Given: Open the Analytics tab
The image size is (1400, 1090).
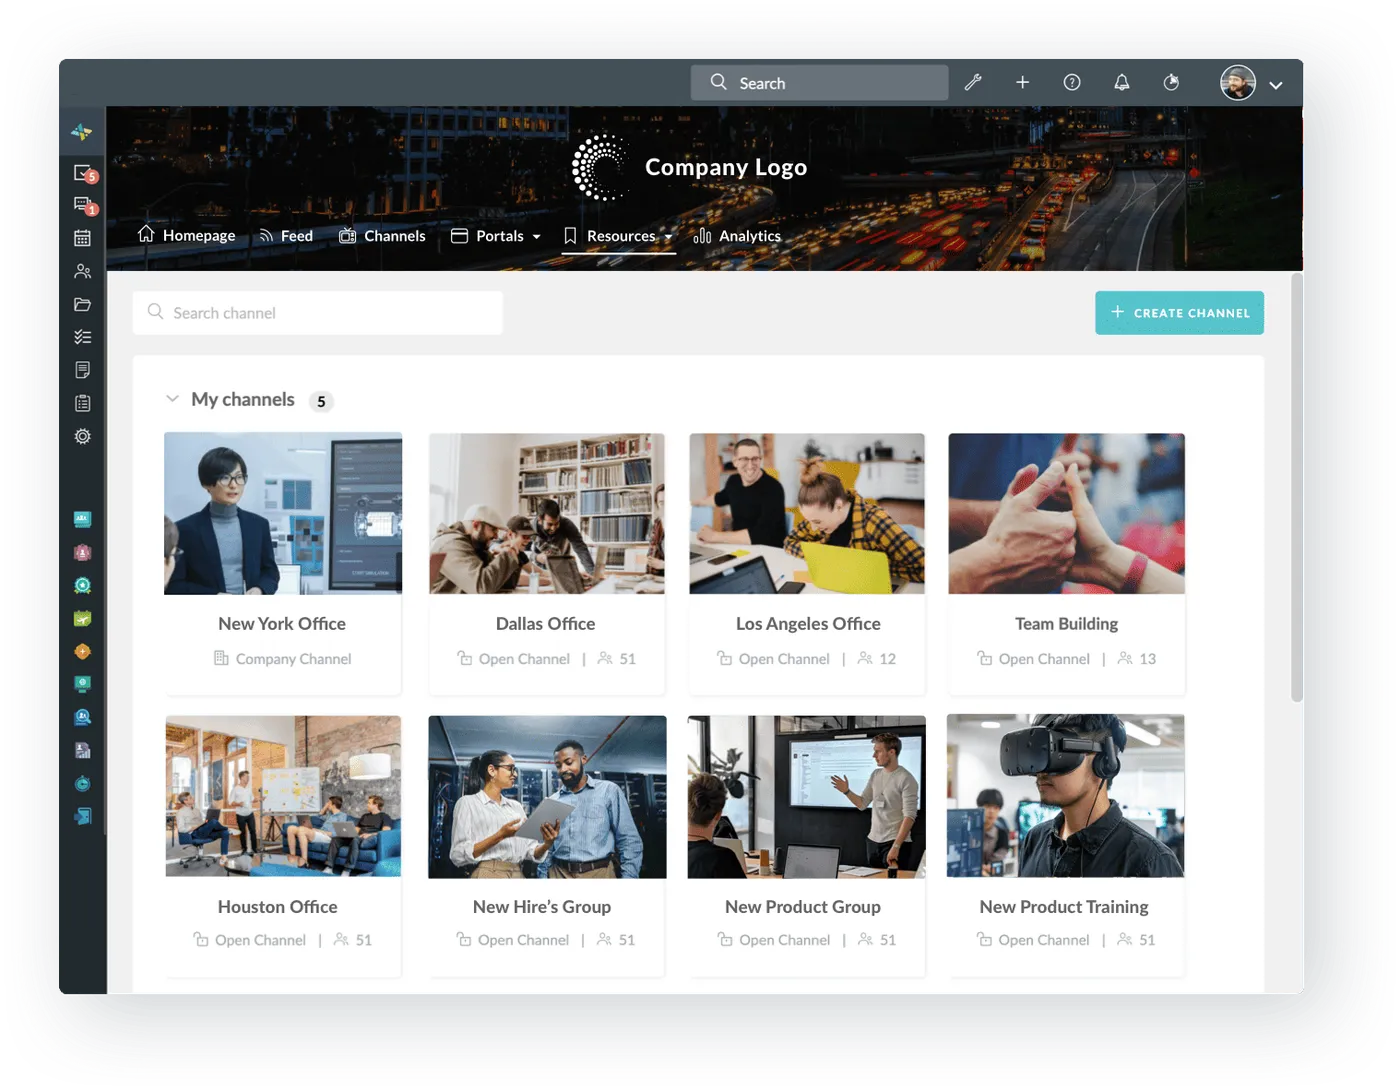Looking at the screenshot, I should pyautogui.click(x=737, y=236).
